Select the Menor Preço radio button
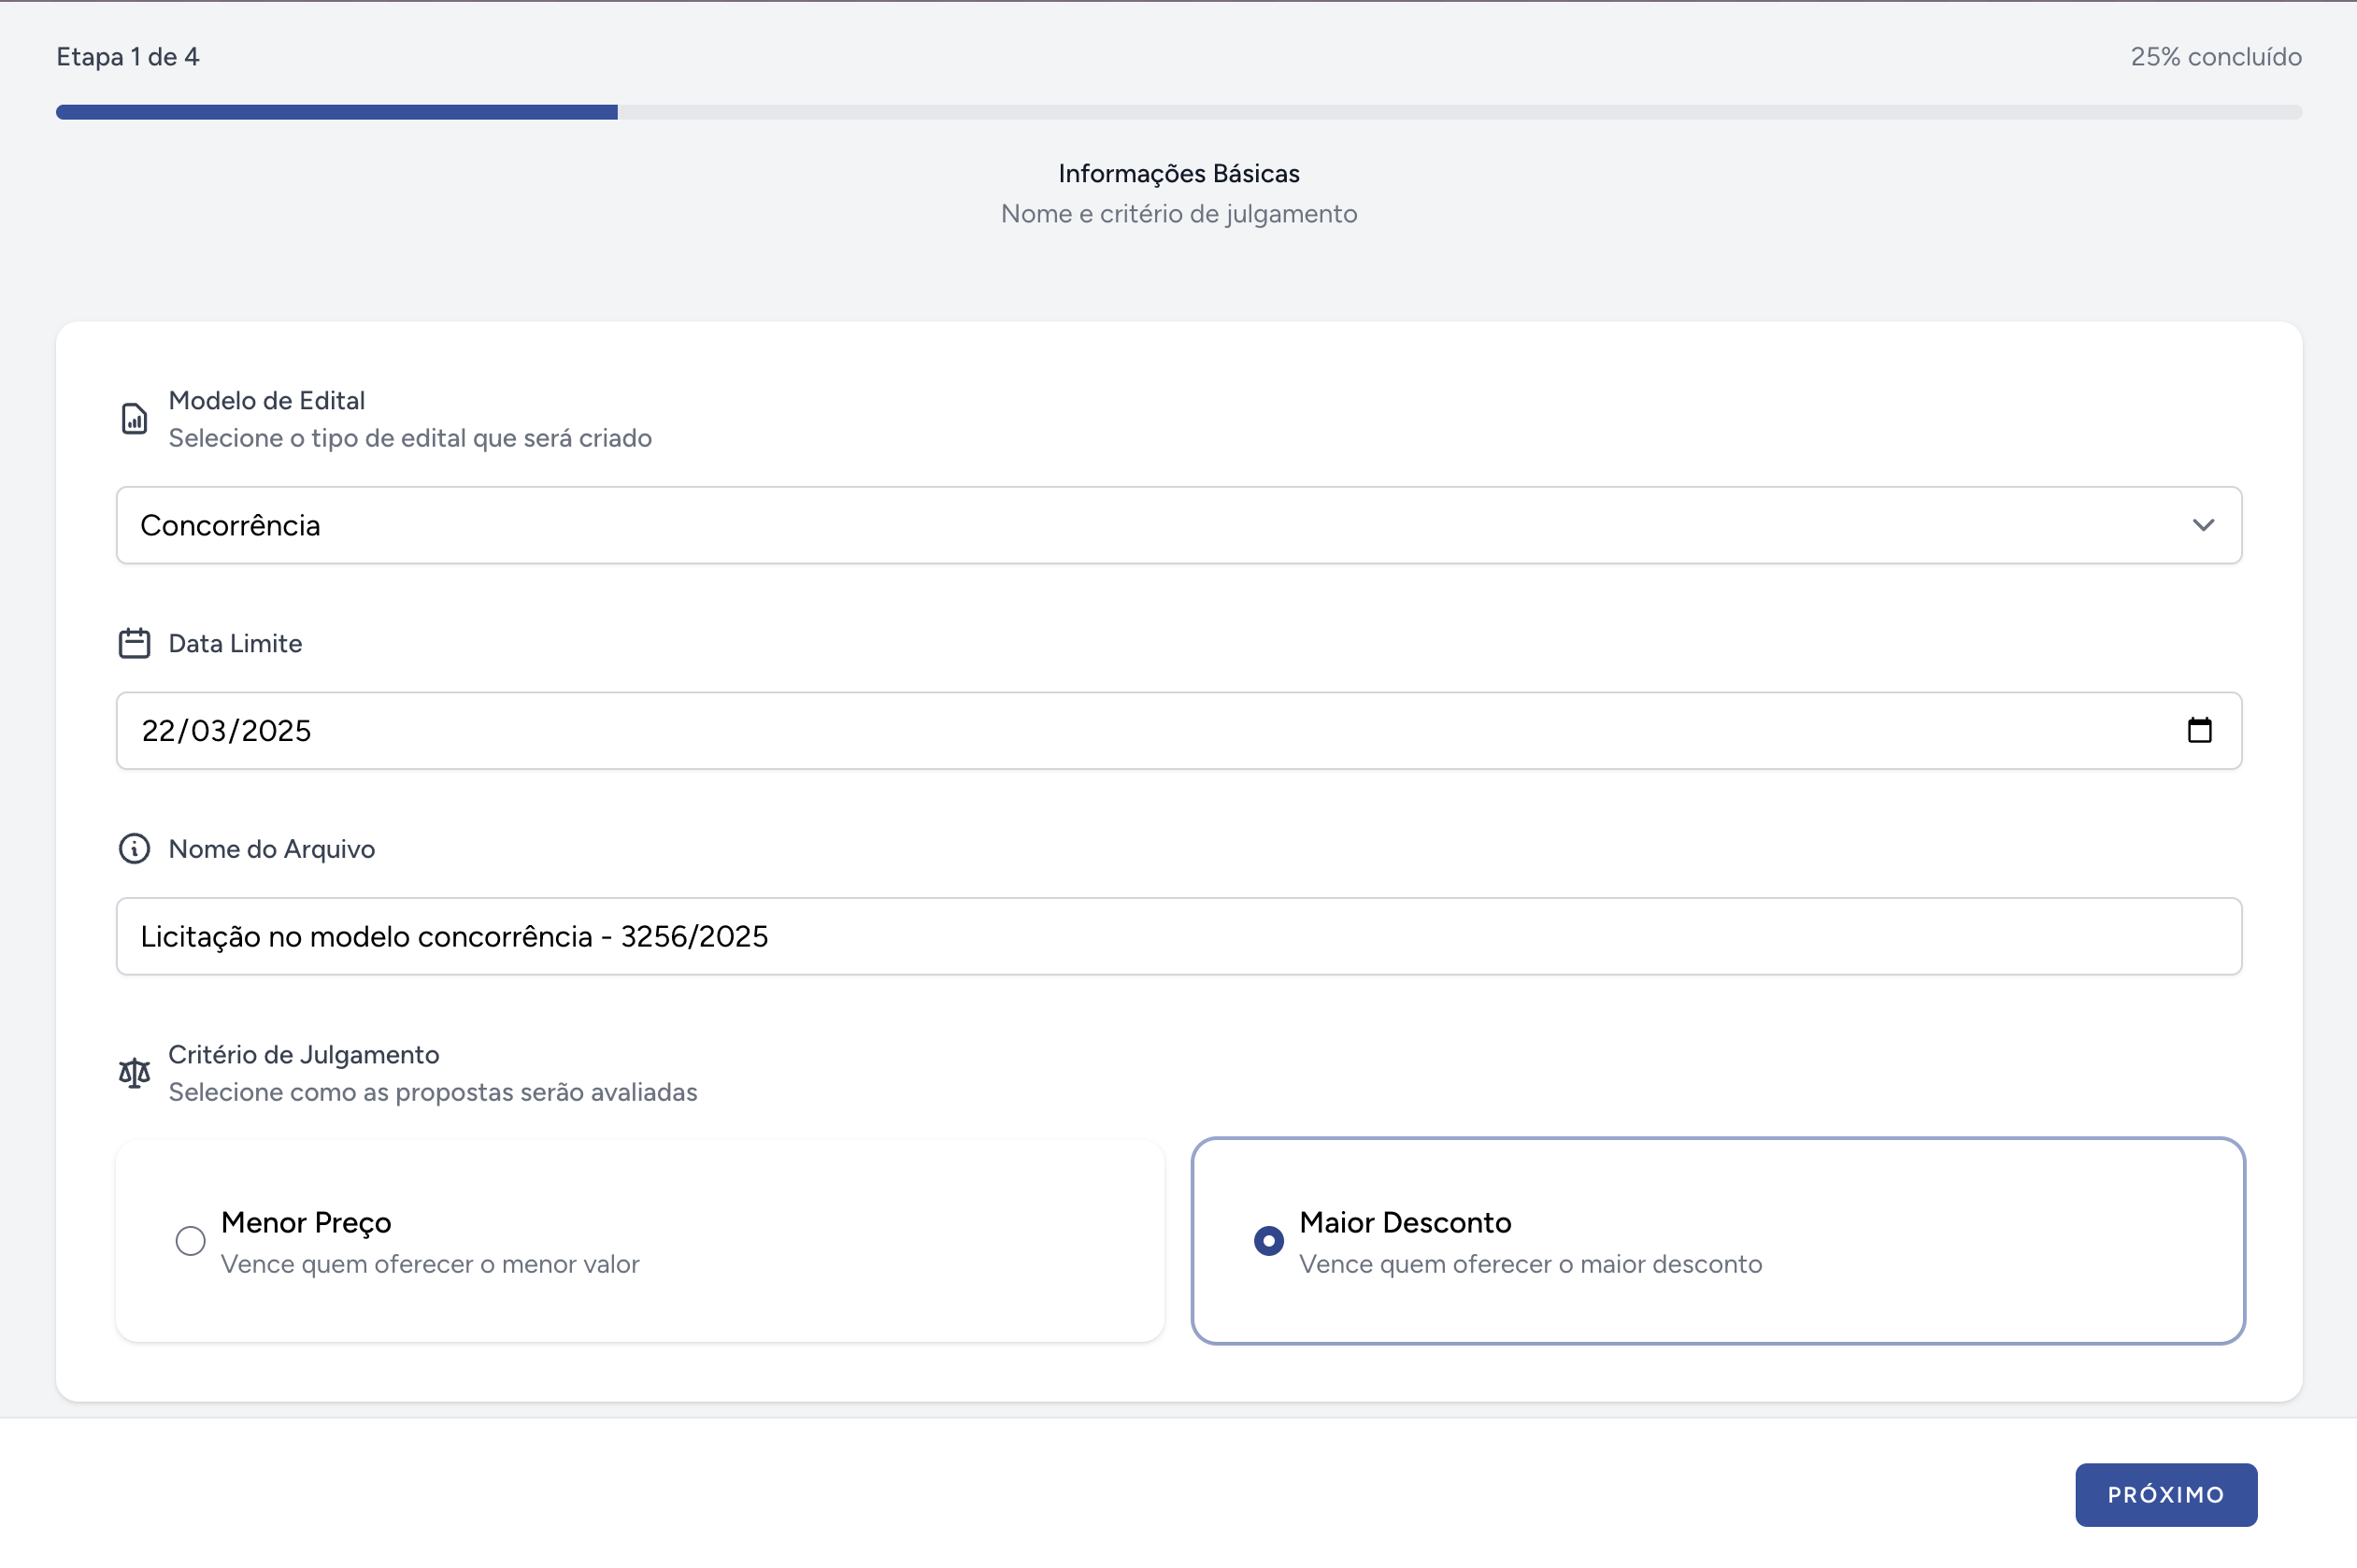Image resolution: width=2357 pixels, height=1568 pixels. (190, 1240)
